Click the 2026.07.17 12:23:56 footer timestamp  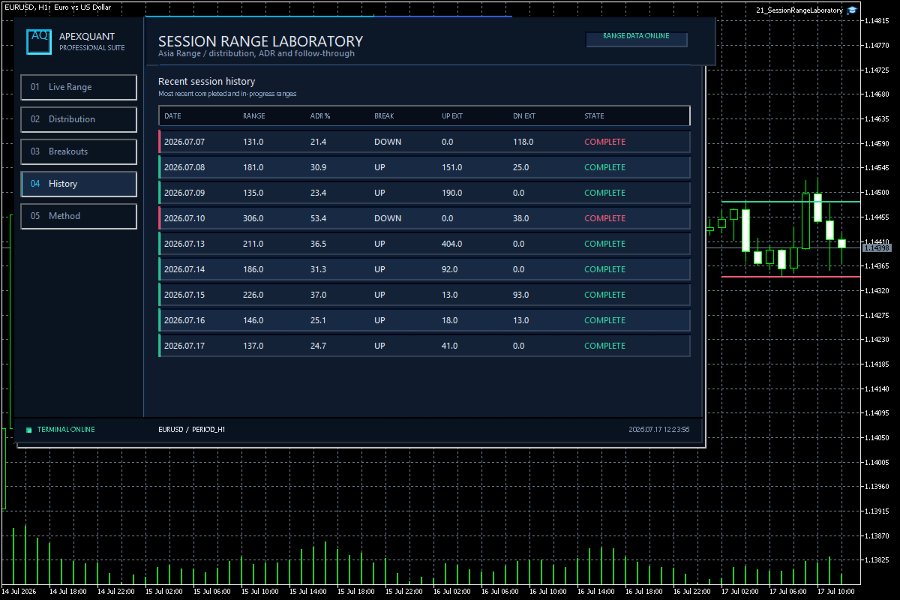pyautogui.click(x=659, y=429)
